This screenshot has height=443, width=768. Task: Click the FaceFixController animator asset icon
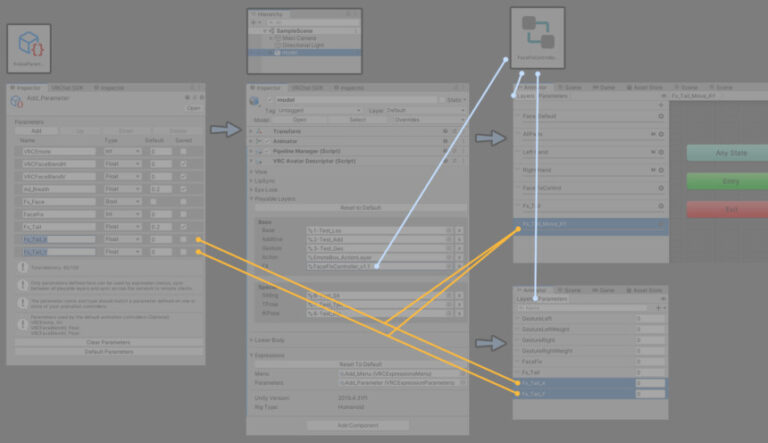tap(540, 33)
